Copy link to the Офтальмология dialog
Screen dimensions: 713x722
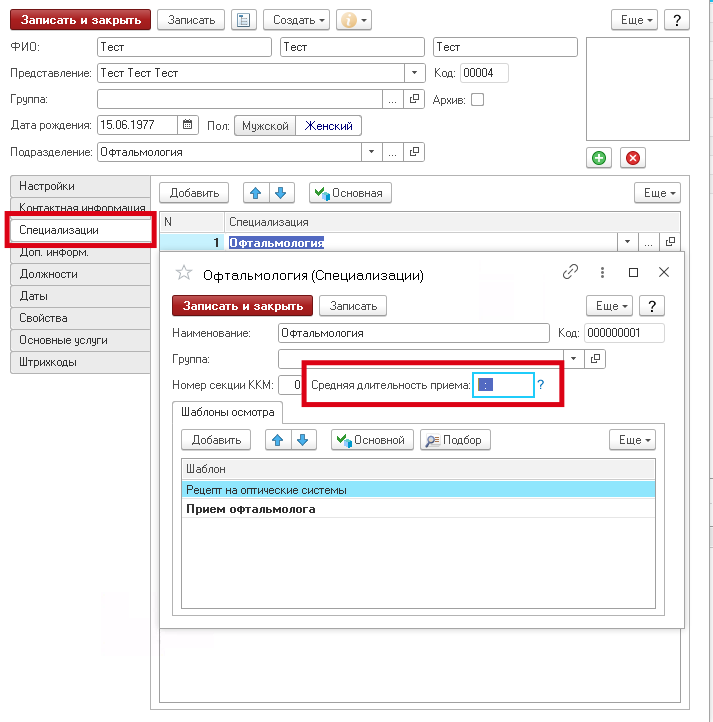(x=571, y=272)
